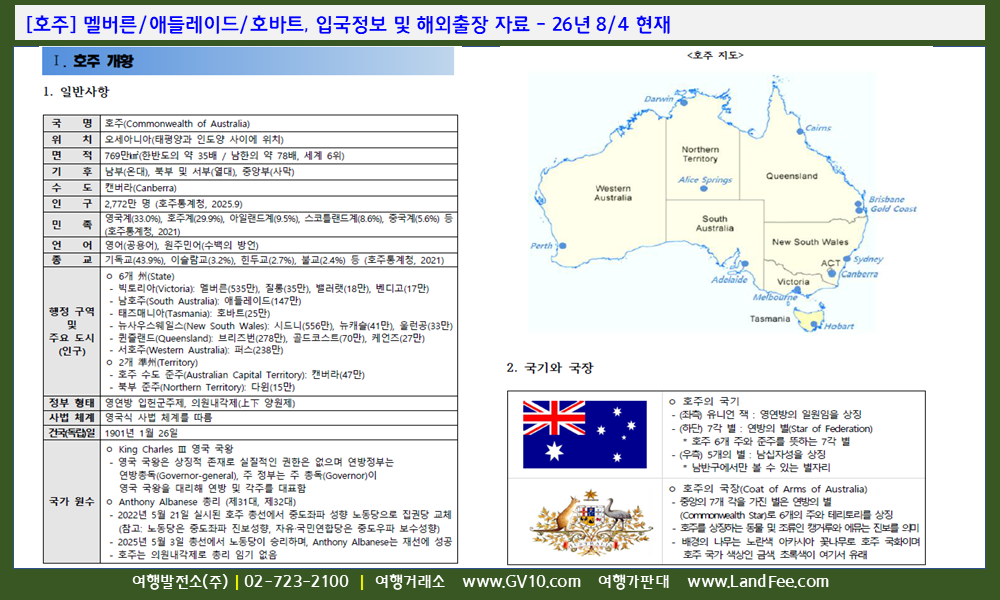Click the 인구 row header cell

click(72, 204)
